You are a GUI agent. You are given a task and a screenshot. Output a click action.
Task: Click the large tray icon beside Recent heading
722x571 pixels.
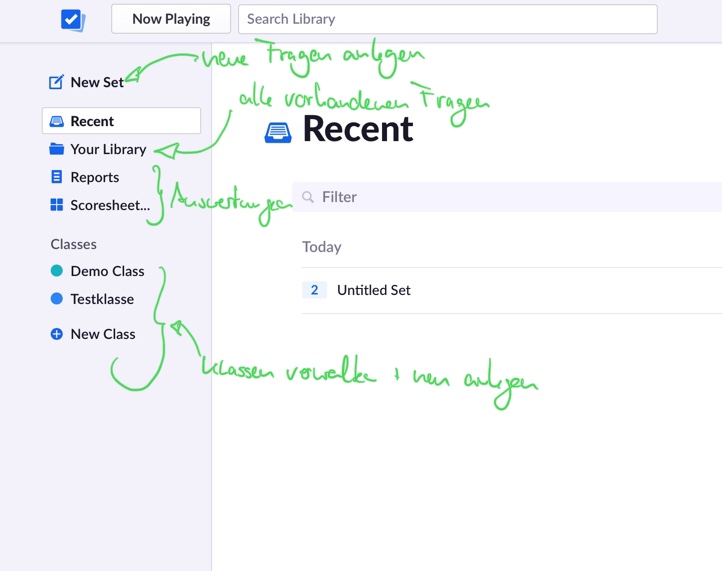[x=278, y=131]
